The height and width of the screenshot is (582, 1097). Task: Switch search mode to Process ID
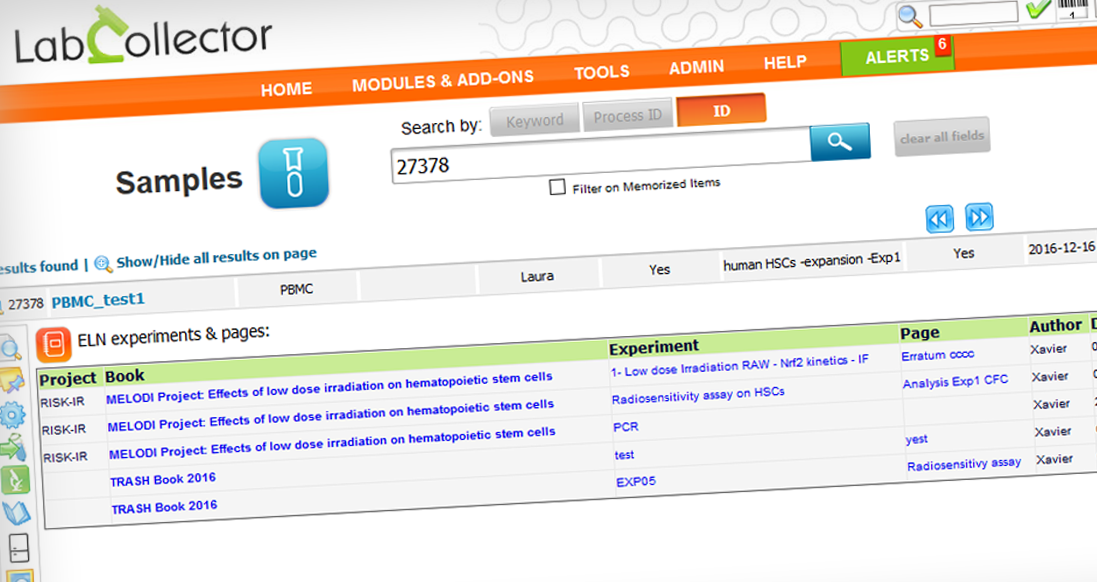(x=628, y=115)
